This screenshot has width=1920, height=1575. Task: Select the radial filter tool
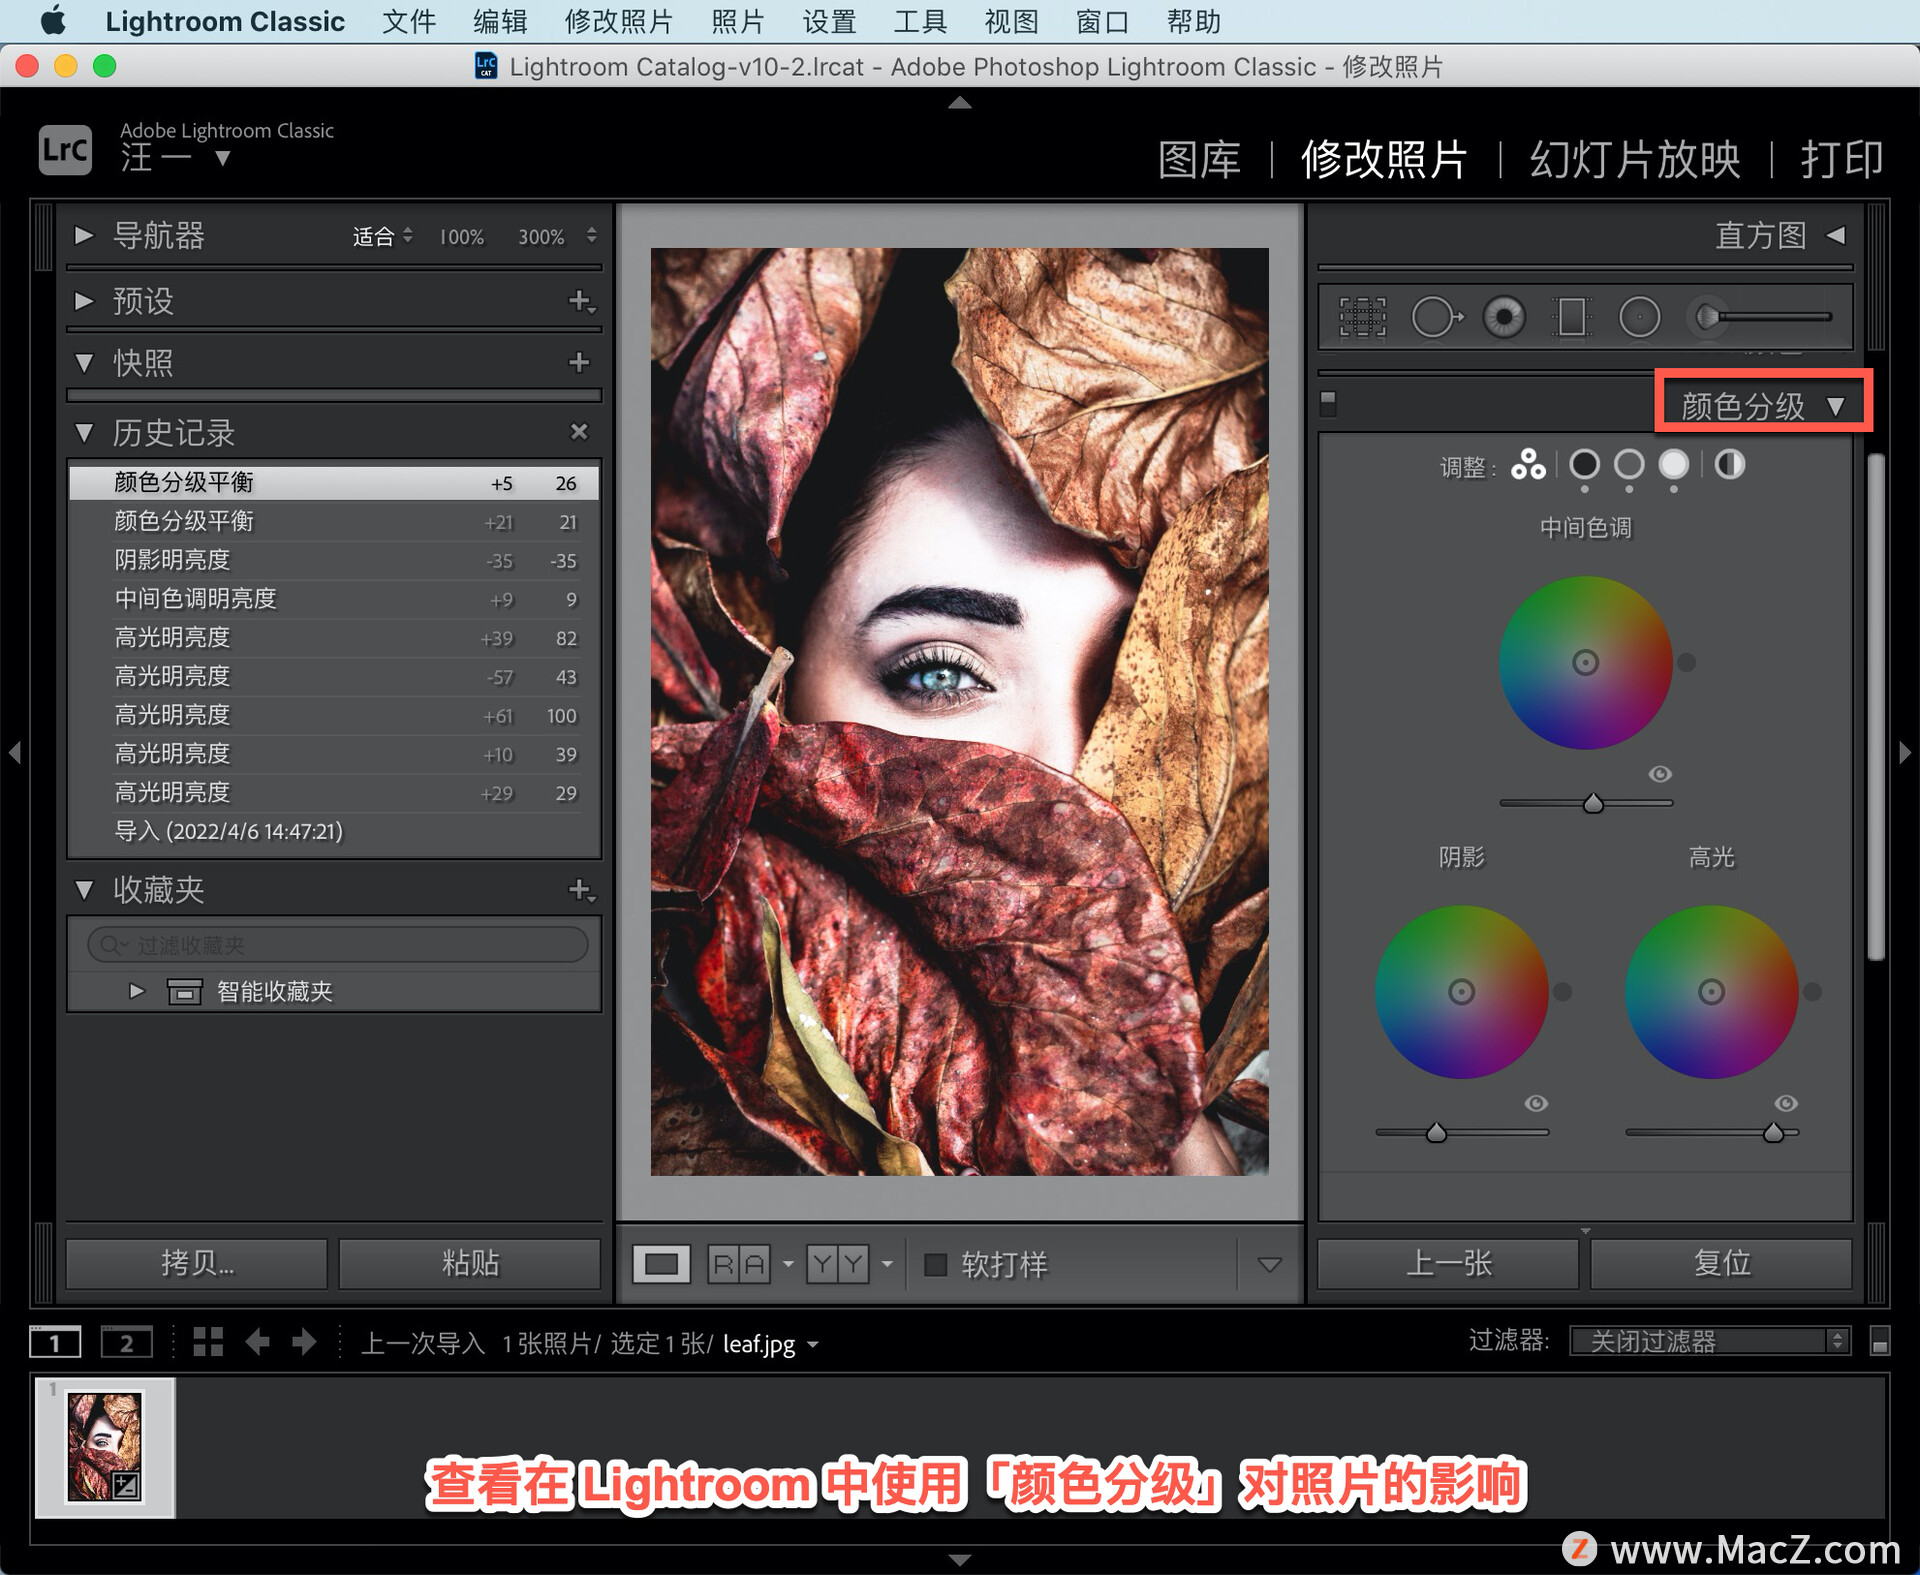[1639, 317]
